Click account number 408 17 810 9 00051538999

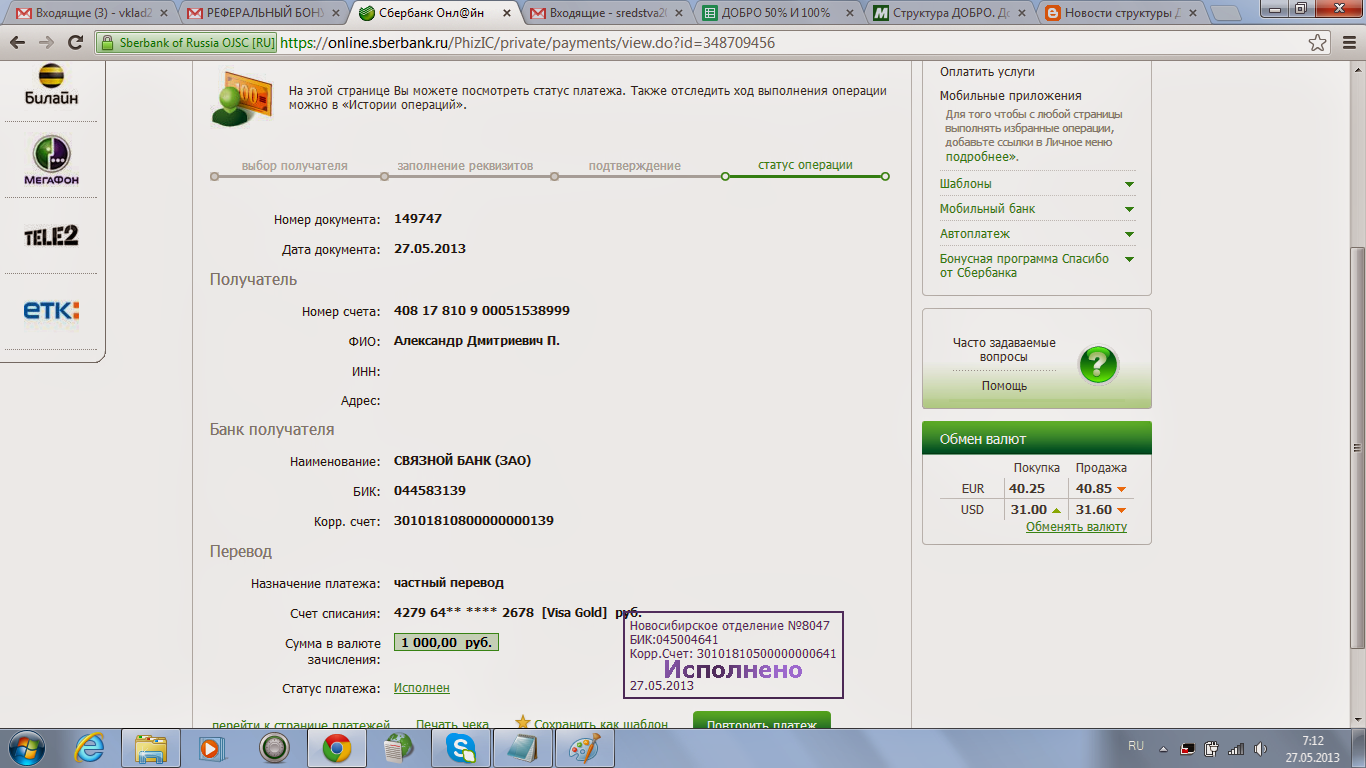tap(482, 311)
